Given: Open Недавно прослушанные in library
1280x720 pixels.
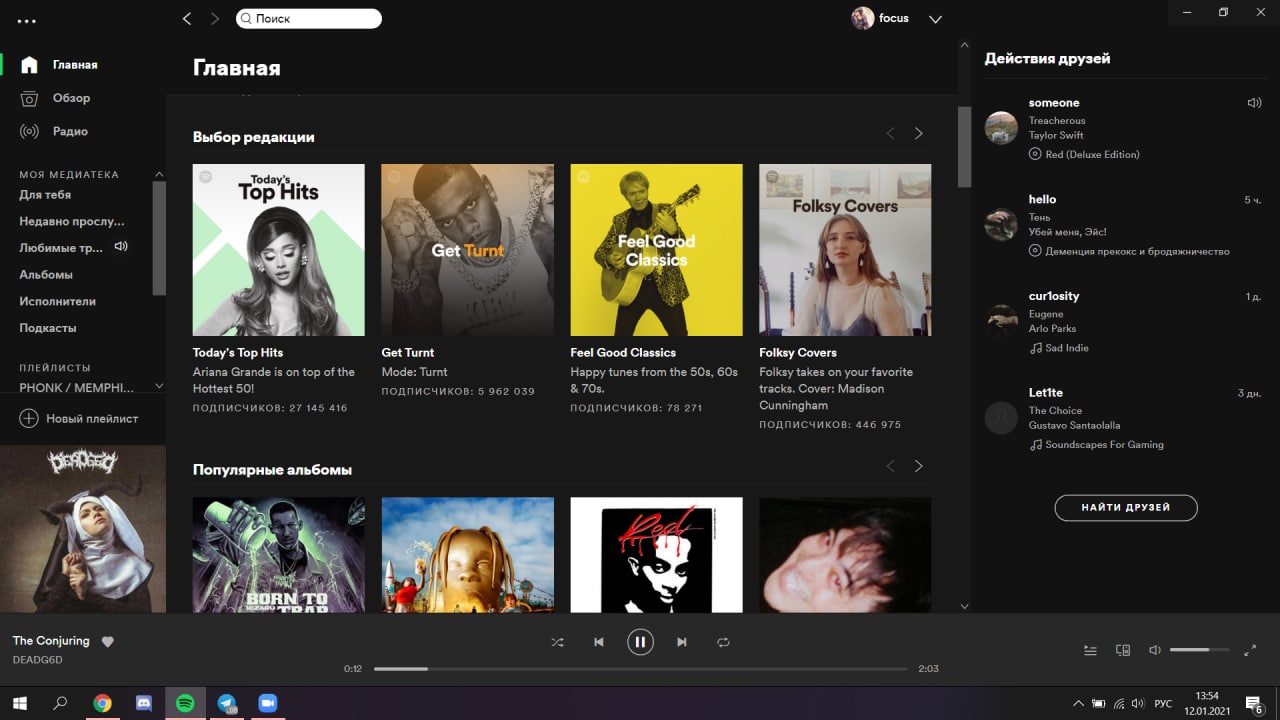Looking at the screenshot, I should pos(72,221).
